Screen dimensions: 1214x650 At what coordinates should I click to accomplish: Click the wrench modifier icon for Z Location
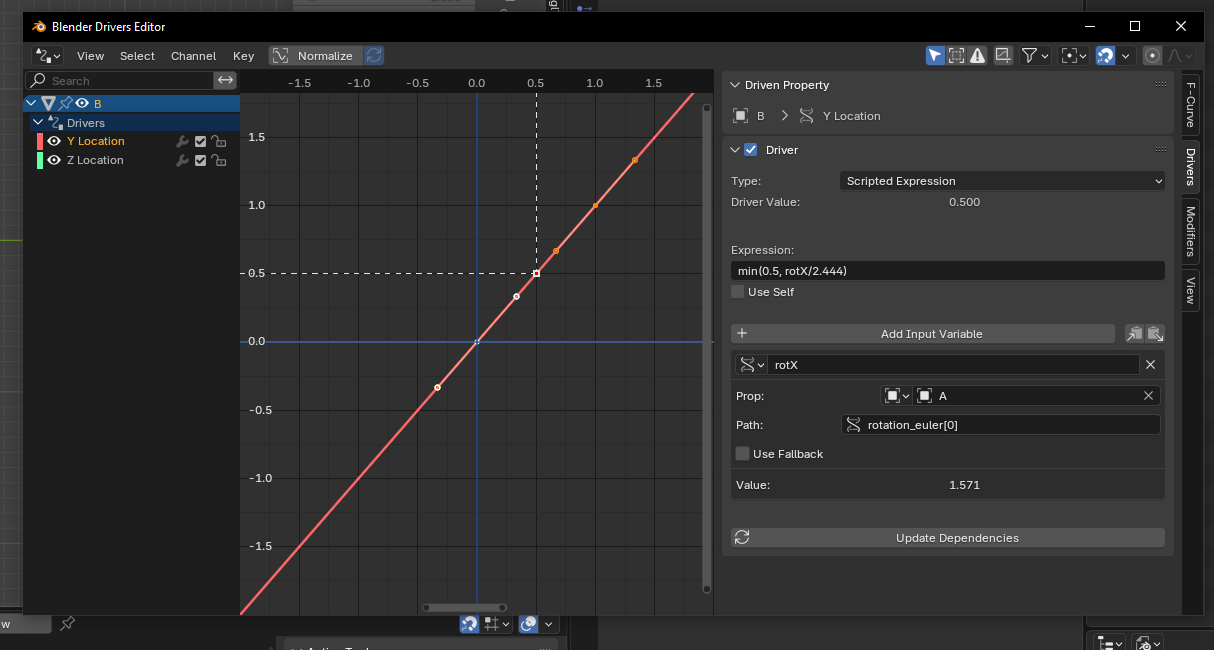182,161
